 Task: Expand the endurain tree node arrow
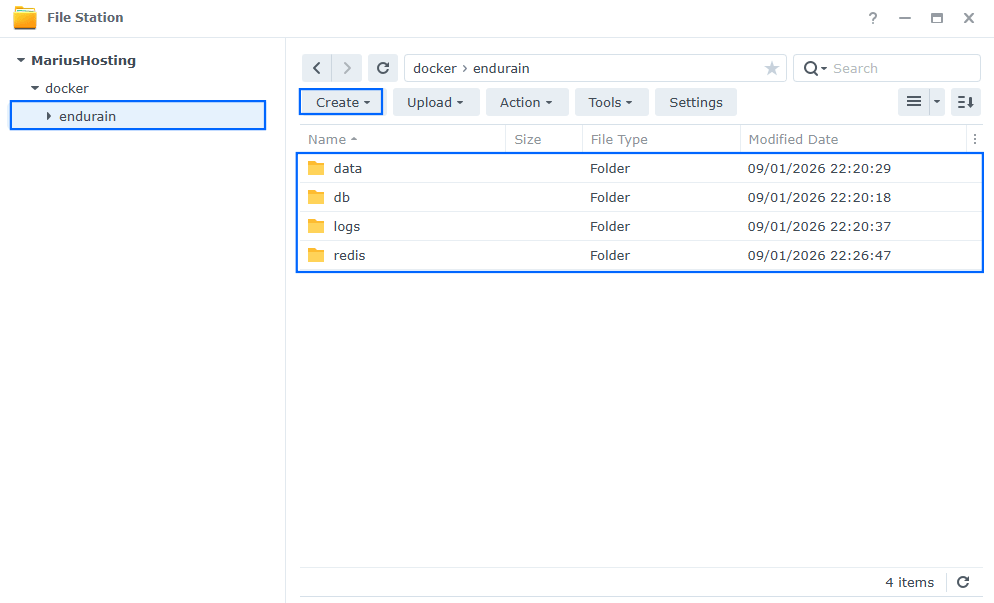49,116
